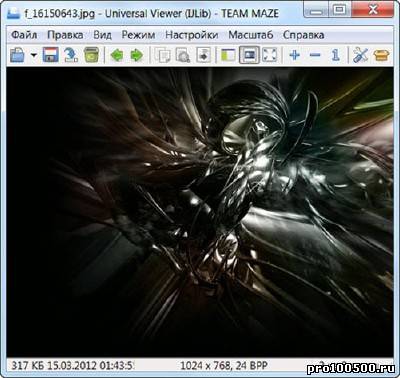Image resolution: width=400 pixels, height=378 pixels.
Task: Open the find/search toolbar icon
Action: pyautogui.click(x=183, y=55)
